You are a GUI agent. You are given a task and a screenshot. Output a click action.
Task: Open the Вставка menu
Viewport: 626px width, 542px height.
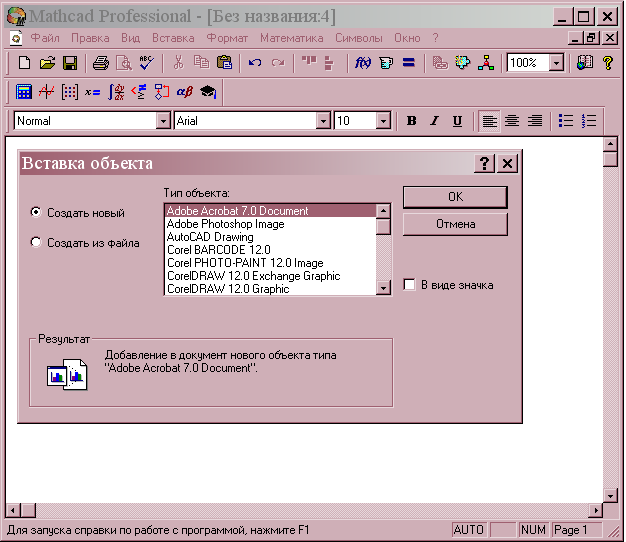click(173, 38)
